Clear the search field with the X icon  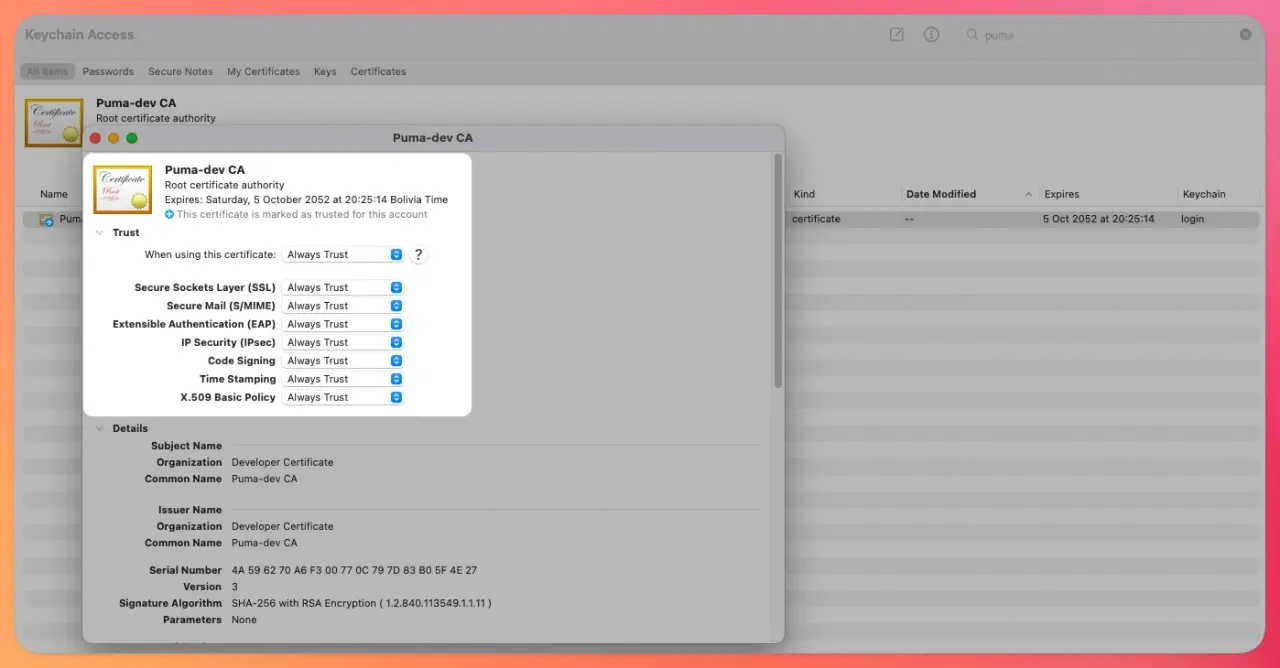(1245, 34)
